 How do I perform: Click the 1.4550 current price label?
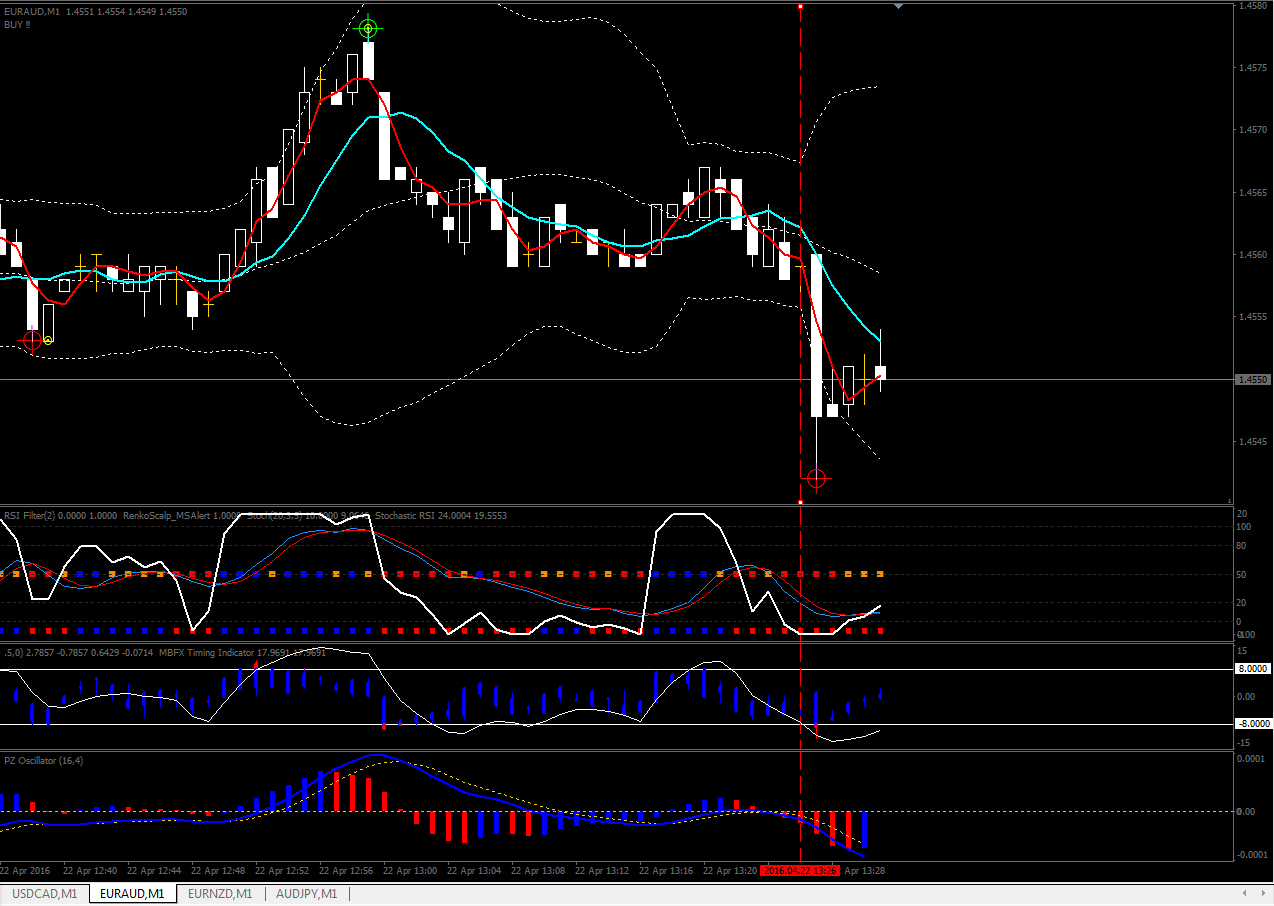[1254, 379]
